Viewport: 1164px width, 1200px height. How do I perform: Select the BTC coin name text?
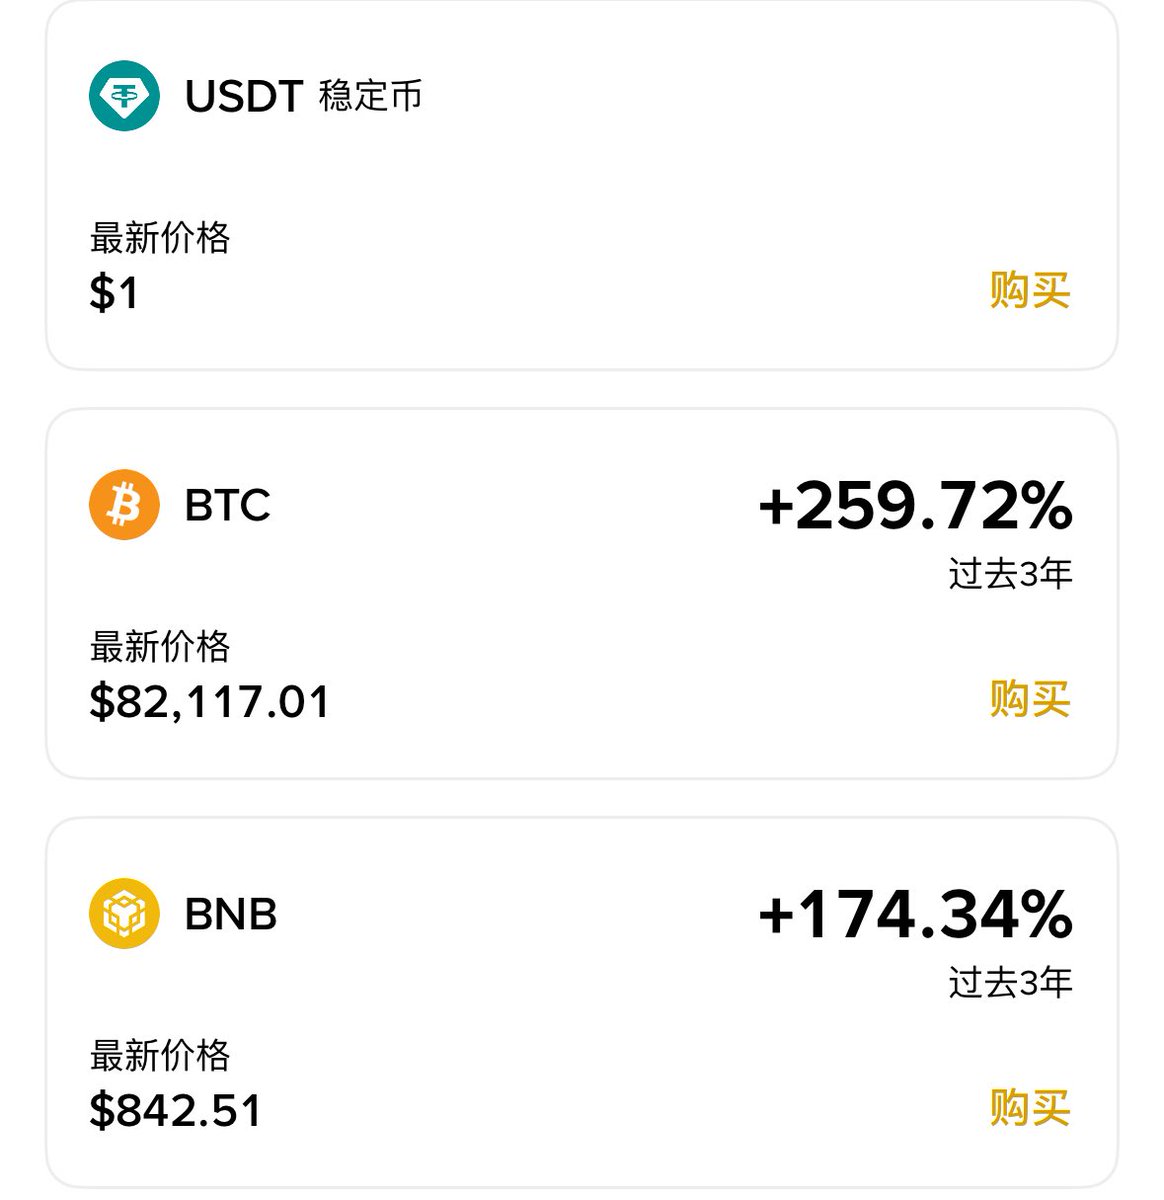pos(228,506)
